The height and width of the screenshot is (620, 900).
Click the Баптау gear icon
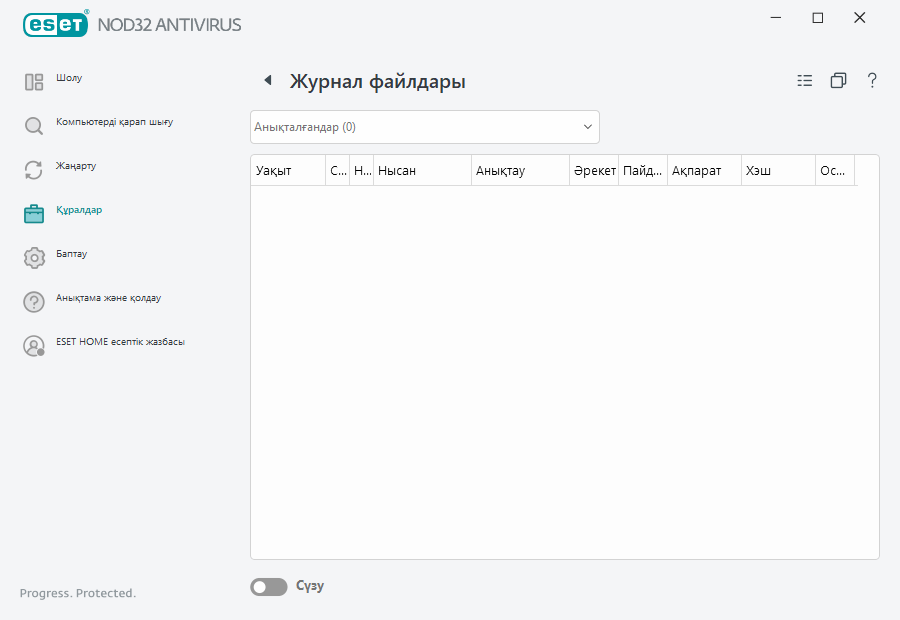tap(33, 256)
